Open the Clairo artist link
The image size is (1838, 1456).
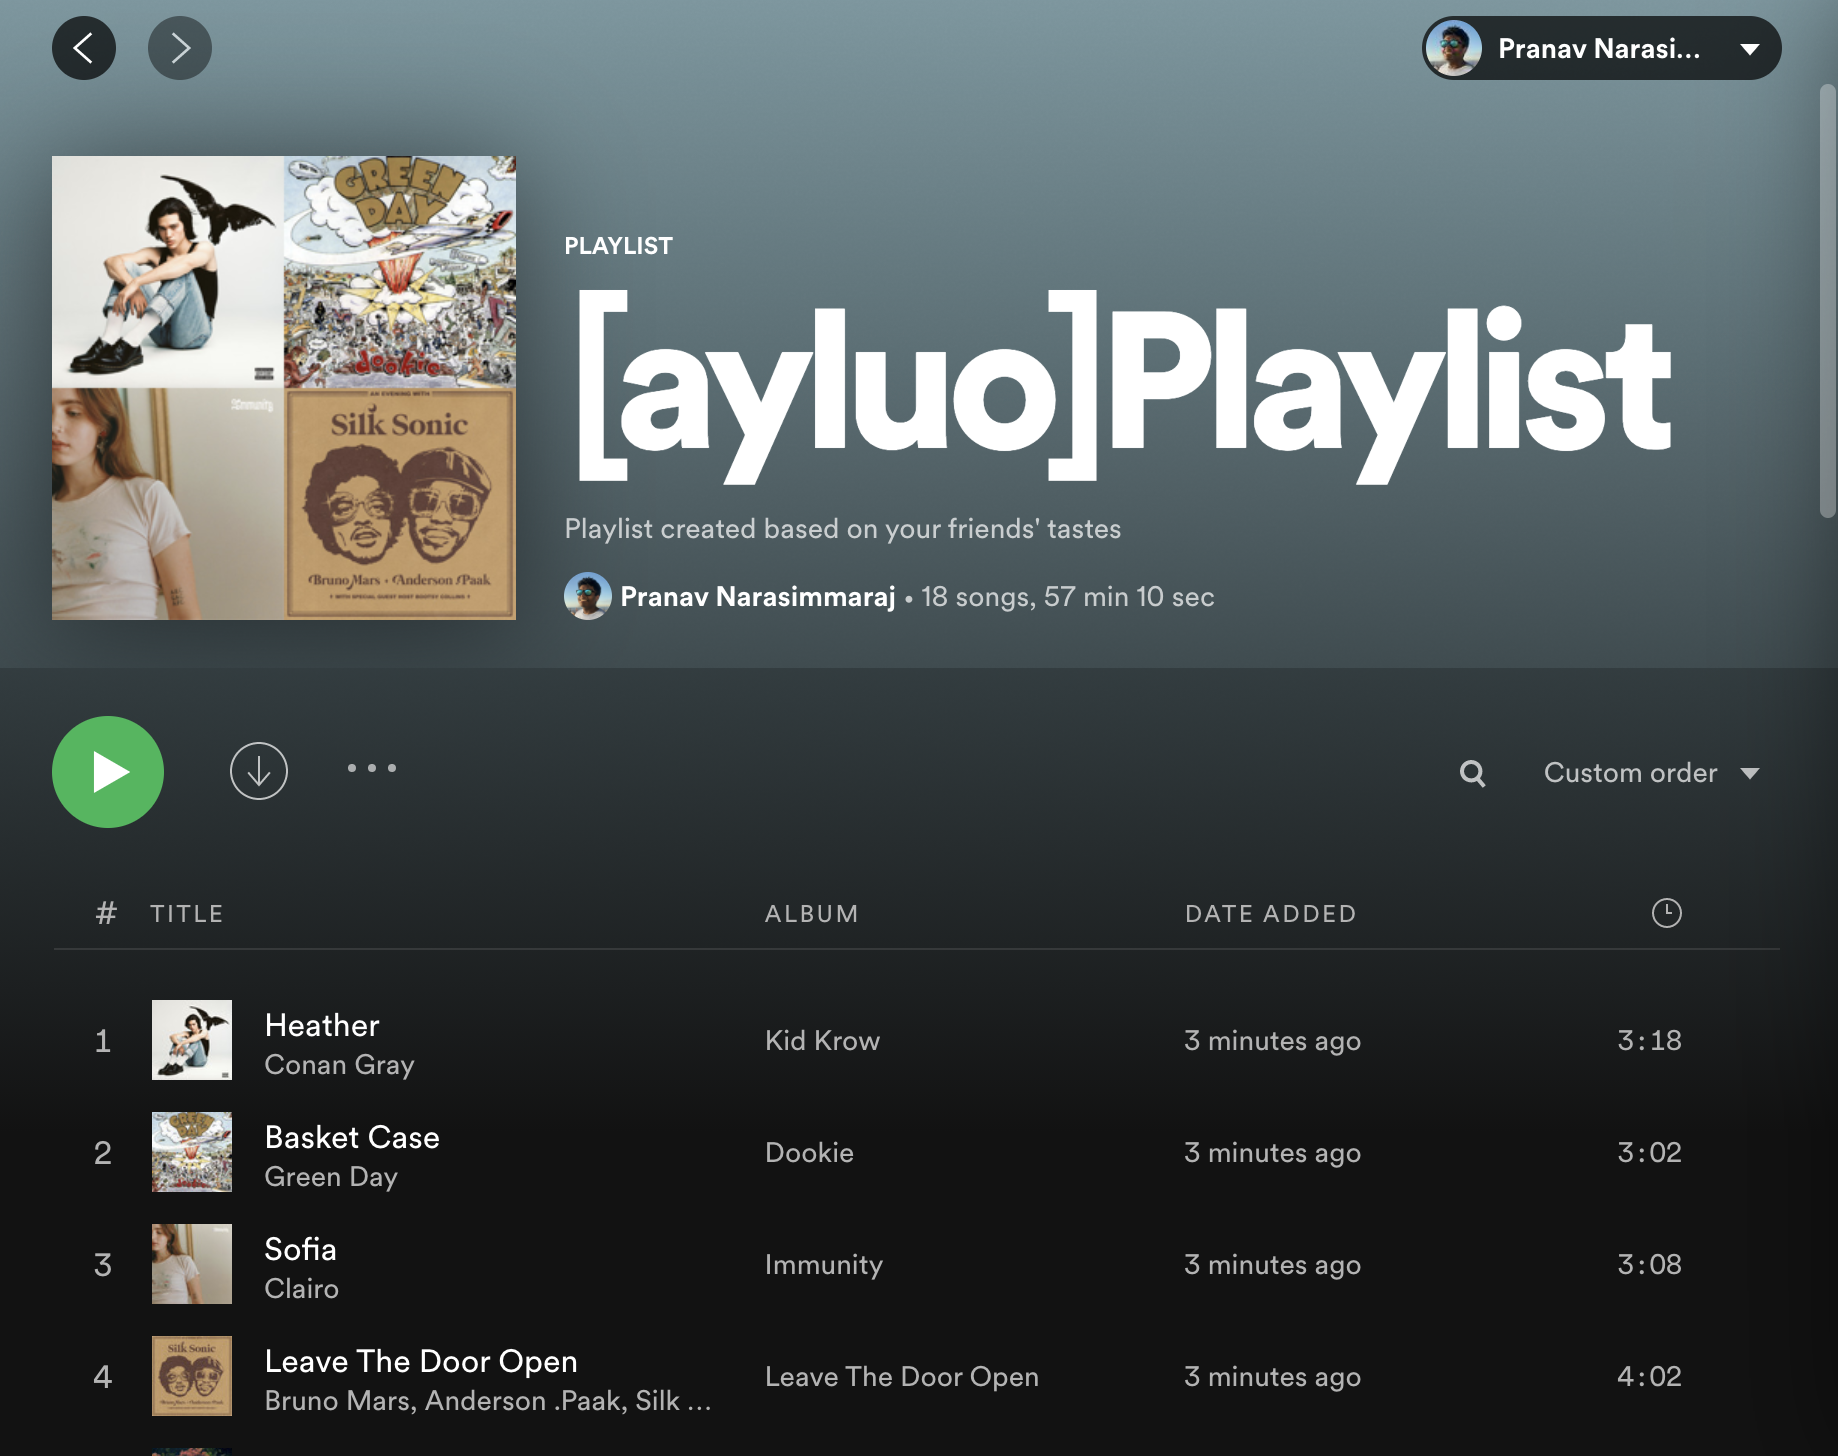(x=301, y=1289)
